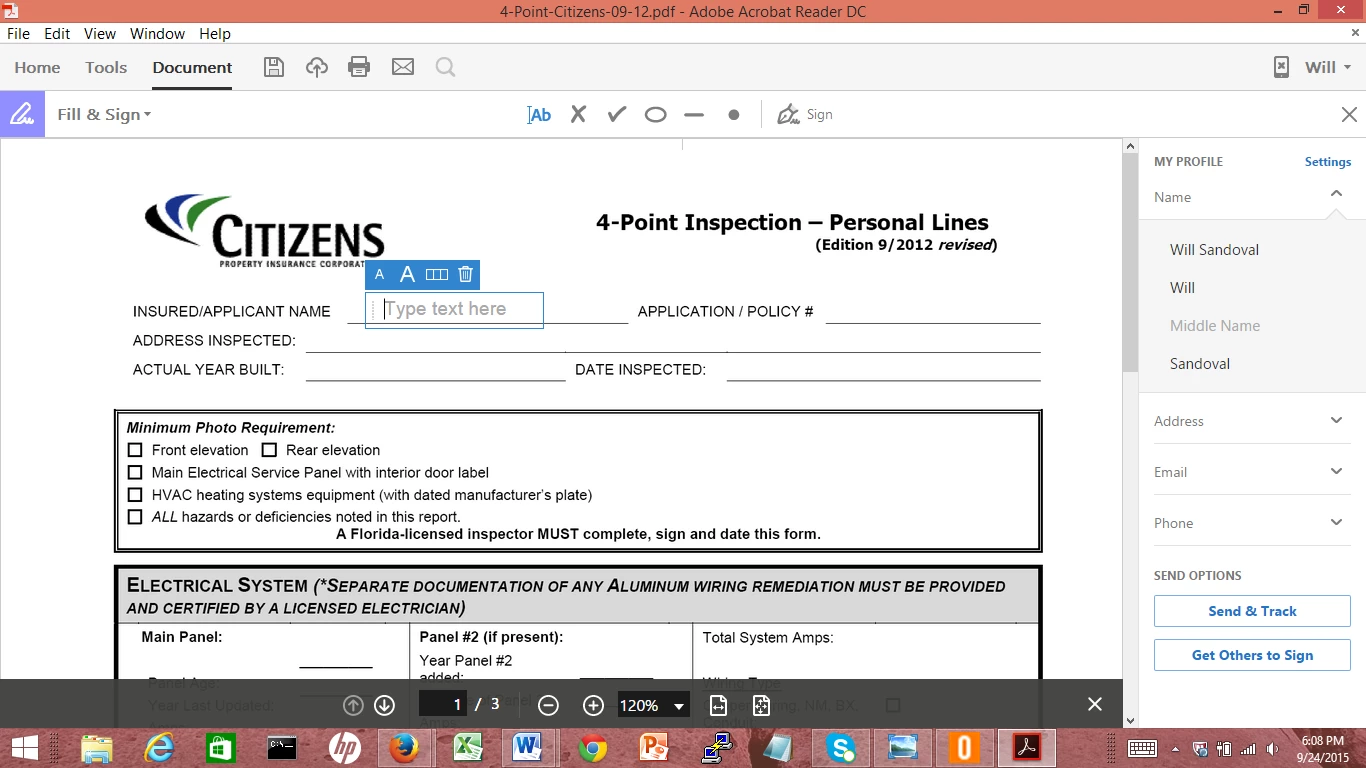
Task: Click the fit width icon
Action: [x=718, y=705]
